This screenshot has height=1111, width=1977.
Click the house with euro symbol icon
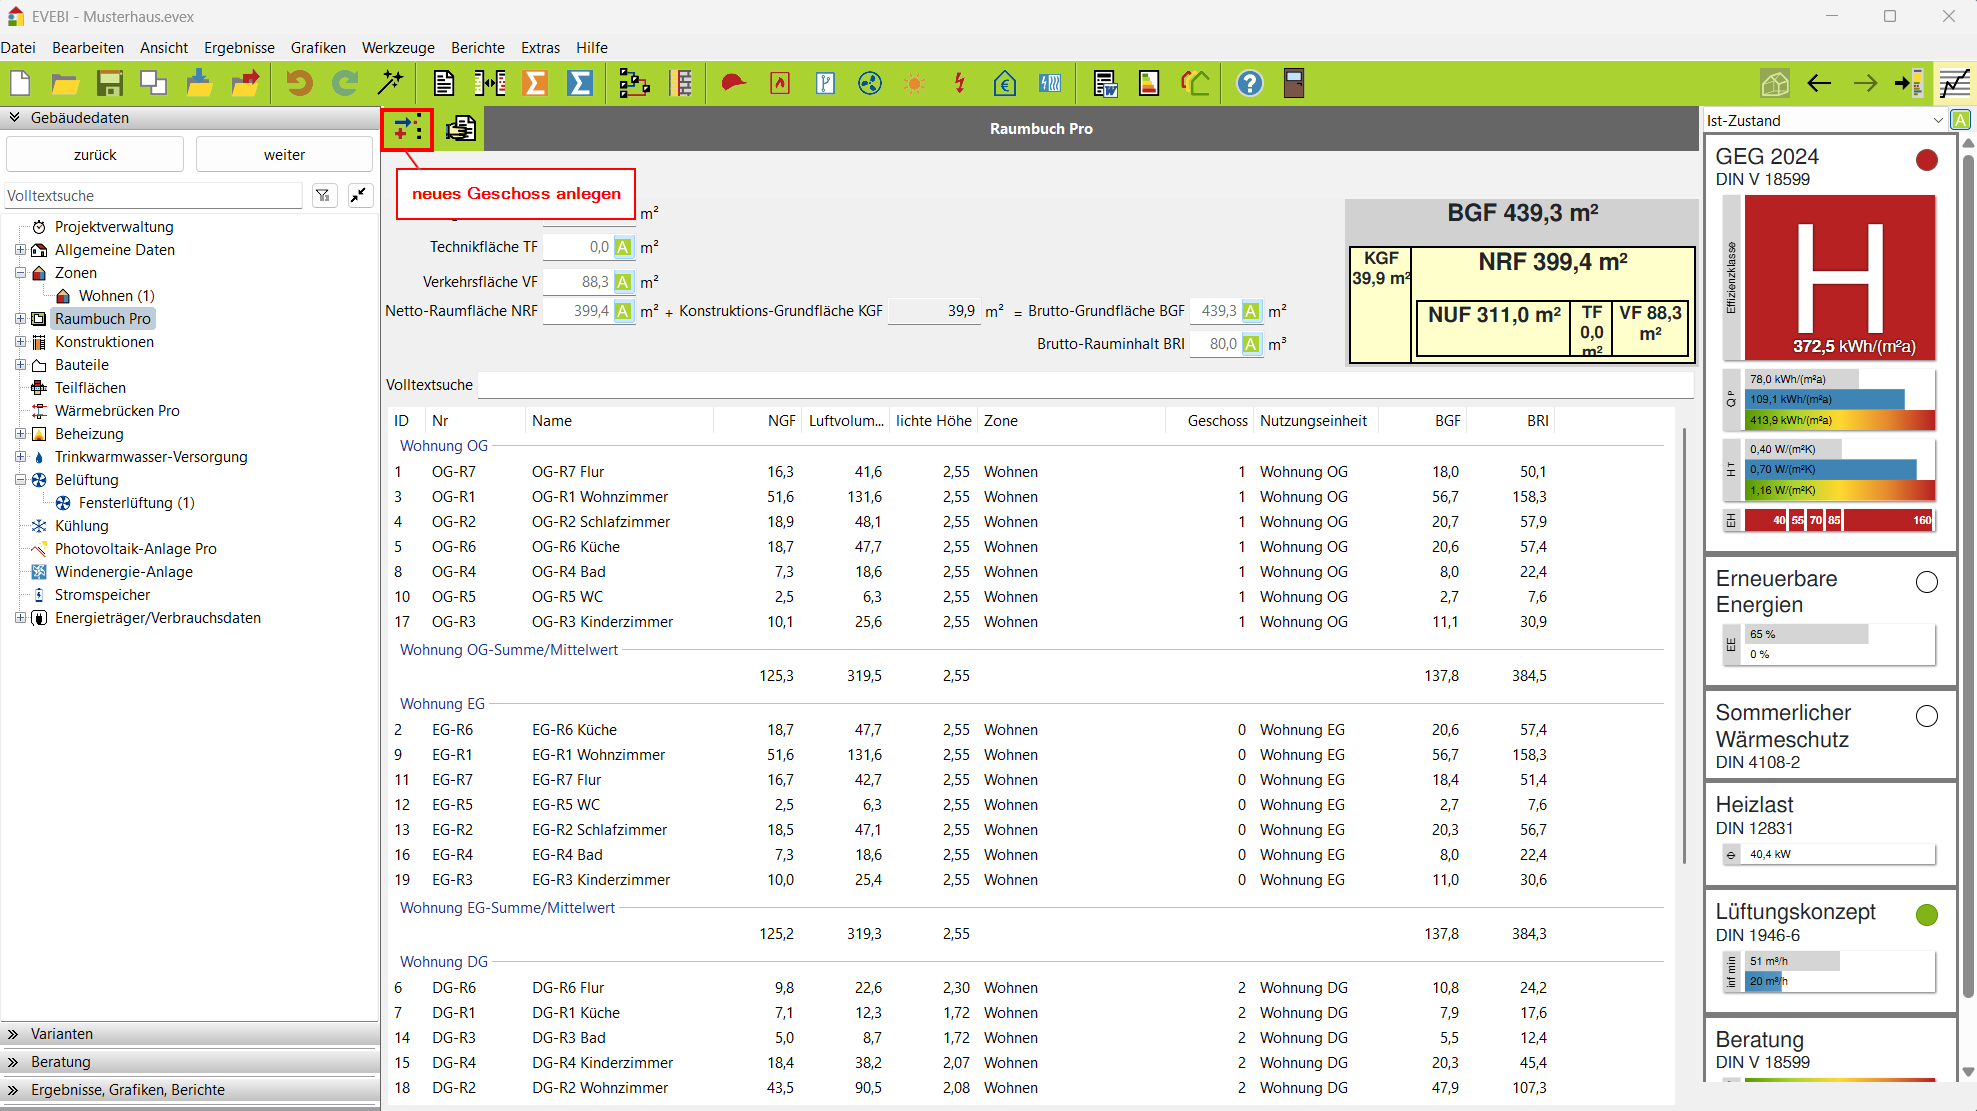point(1004,83)
